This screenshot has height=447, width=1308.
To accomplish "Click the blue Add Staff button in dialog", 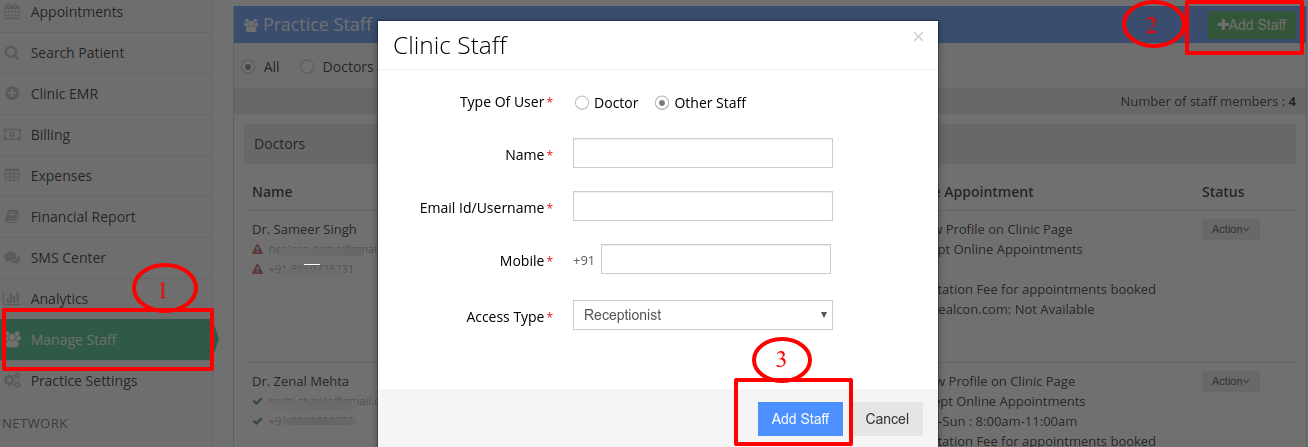I will point(800,419).
